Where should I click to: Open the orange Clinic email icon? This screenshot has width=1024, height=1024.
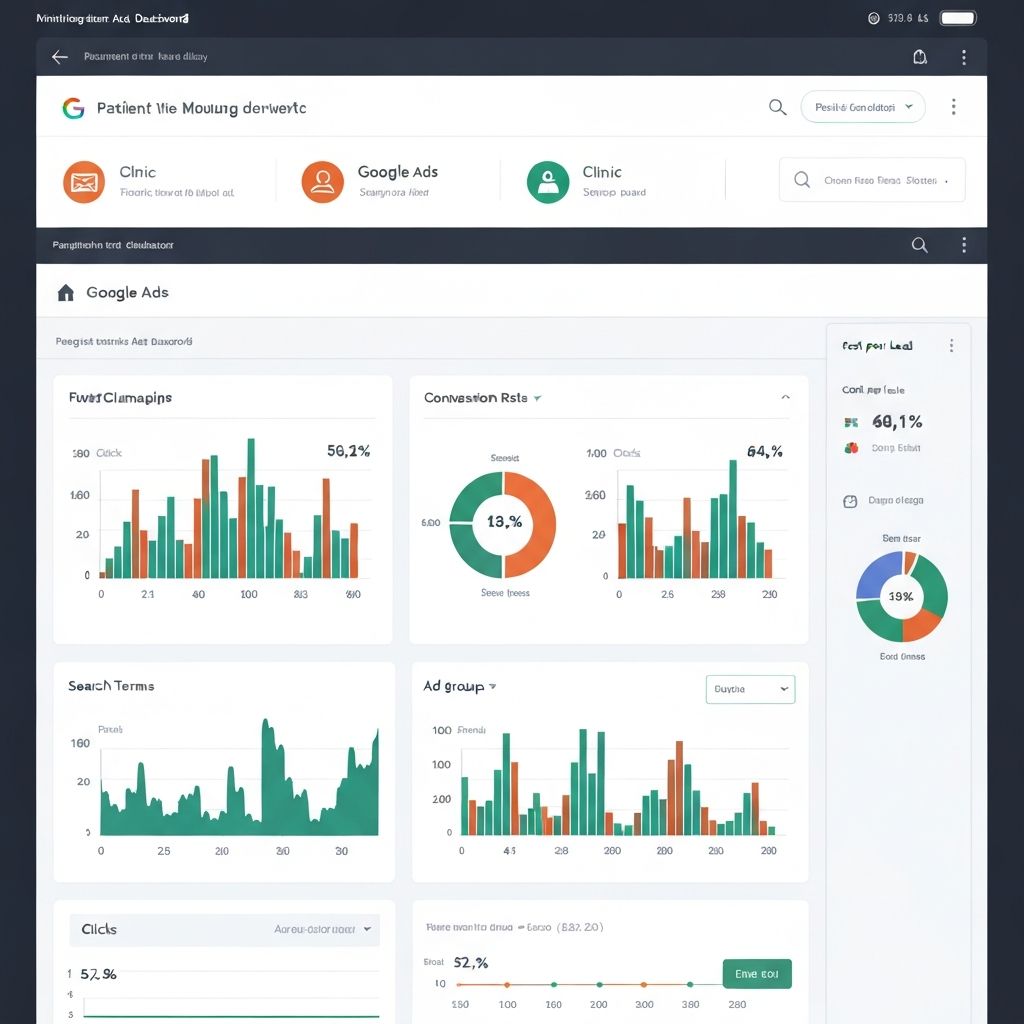(x=84, y=181)
